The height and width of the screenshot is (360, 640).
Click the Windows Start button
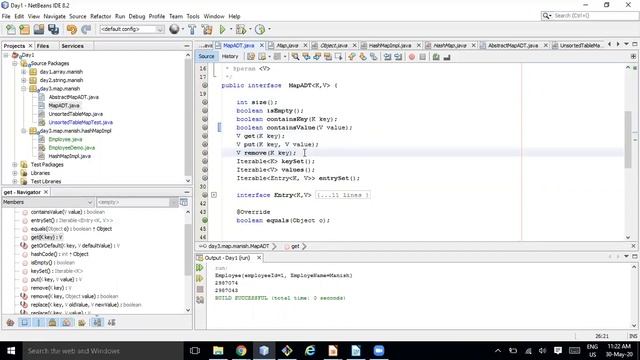pos(11,351)
